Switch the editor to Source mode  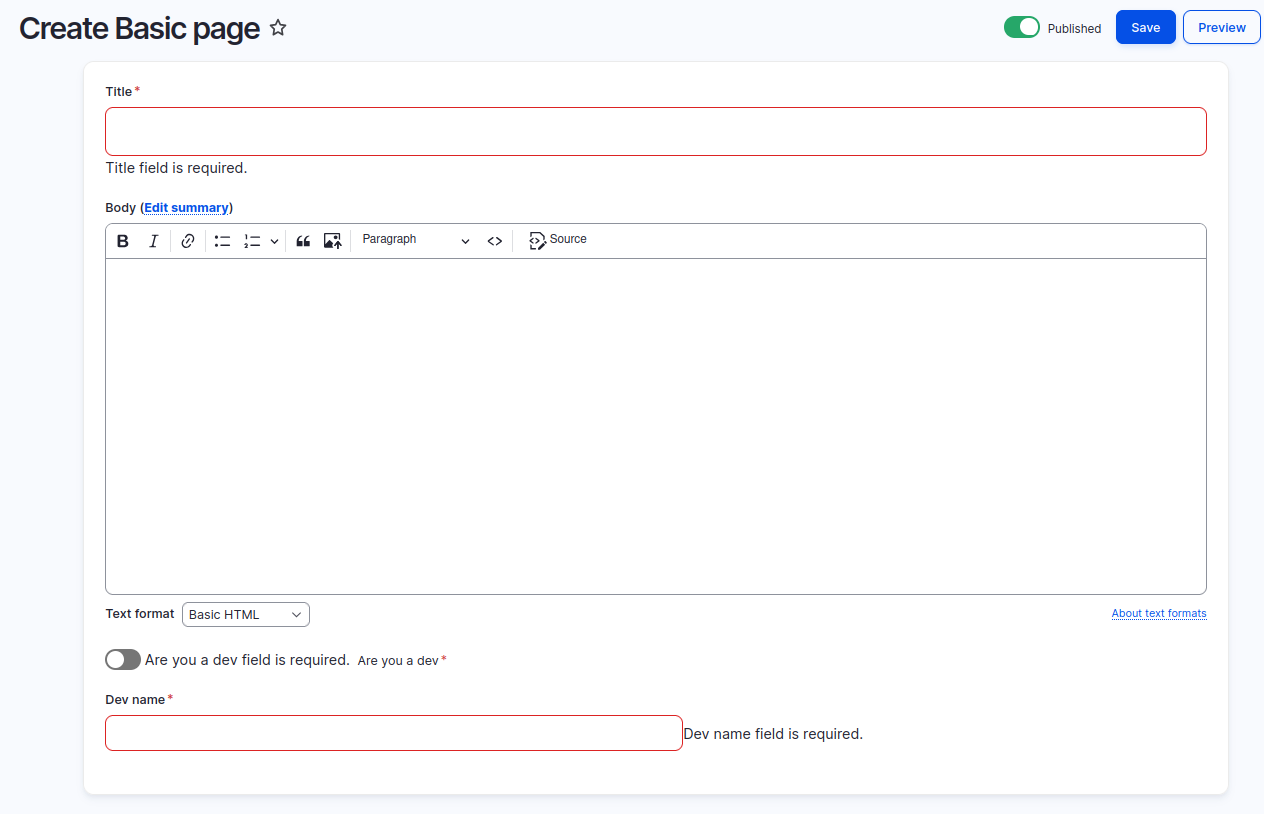click(558, 240)
